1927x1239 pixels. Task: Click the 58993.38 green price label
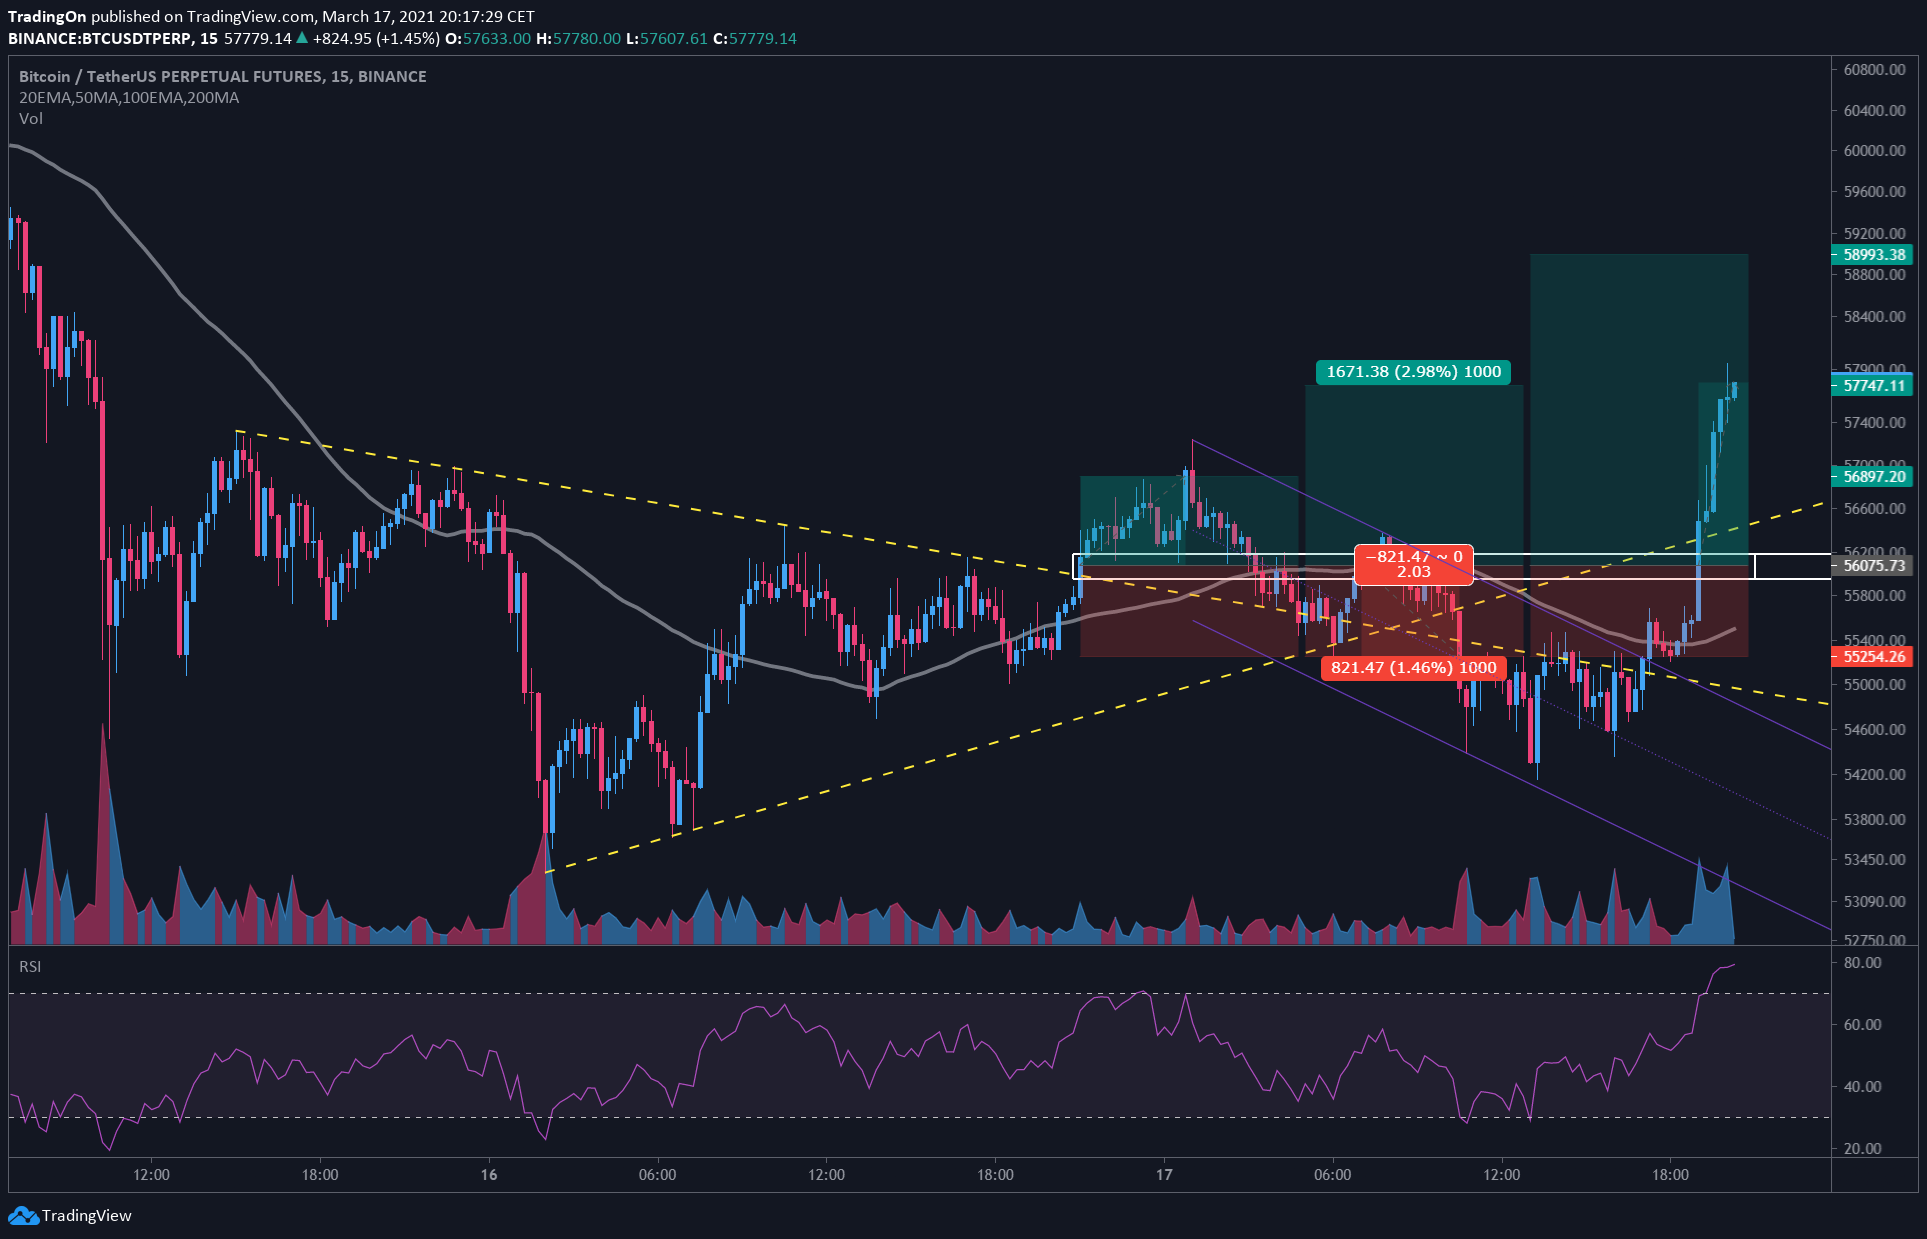click(x=1872, y=255)
